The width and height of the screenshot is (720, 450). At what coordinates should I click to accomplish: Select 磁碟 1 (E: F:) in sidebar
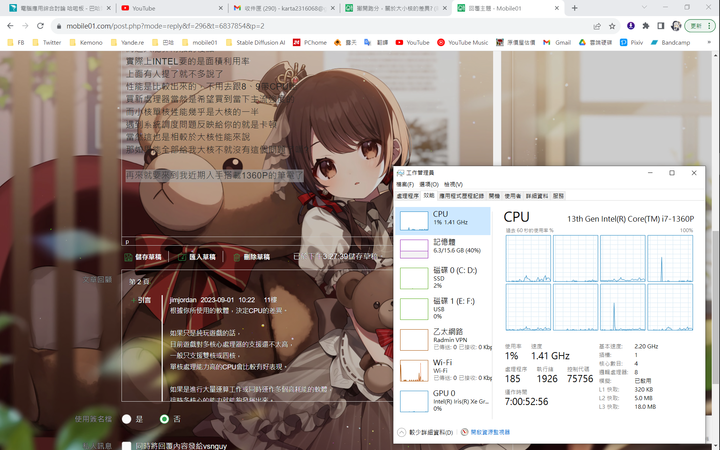(443, 309)
